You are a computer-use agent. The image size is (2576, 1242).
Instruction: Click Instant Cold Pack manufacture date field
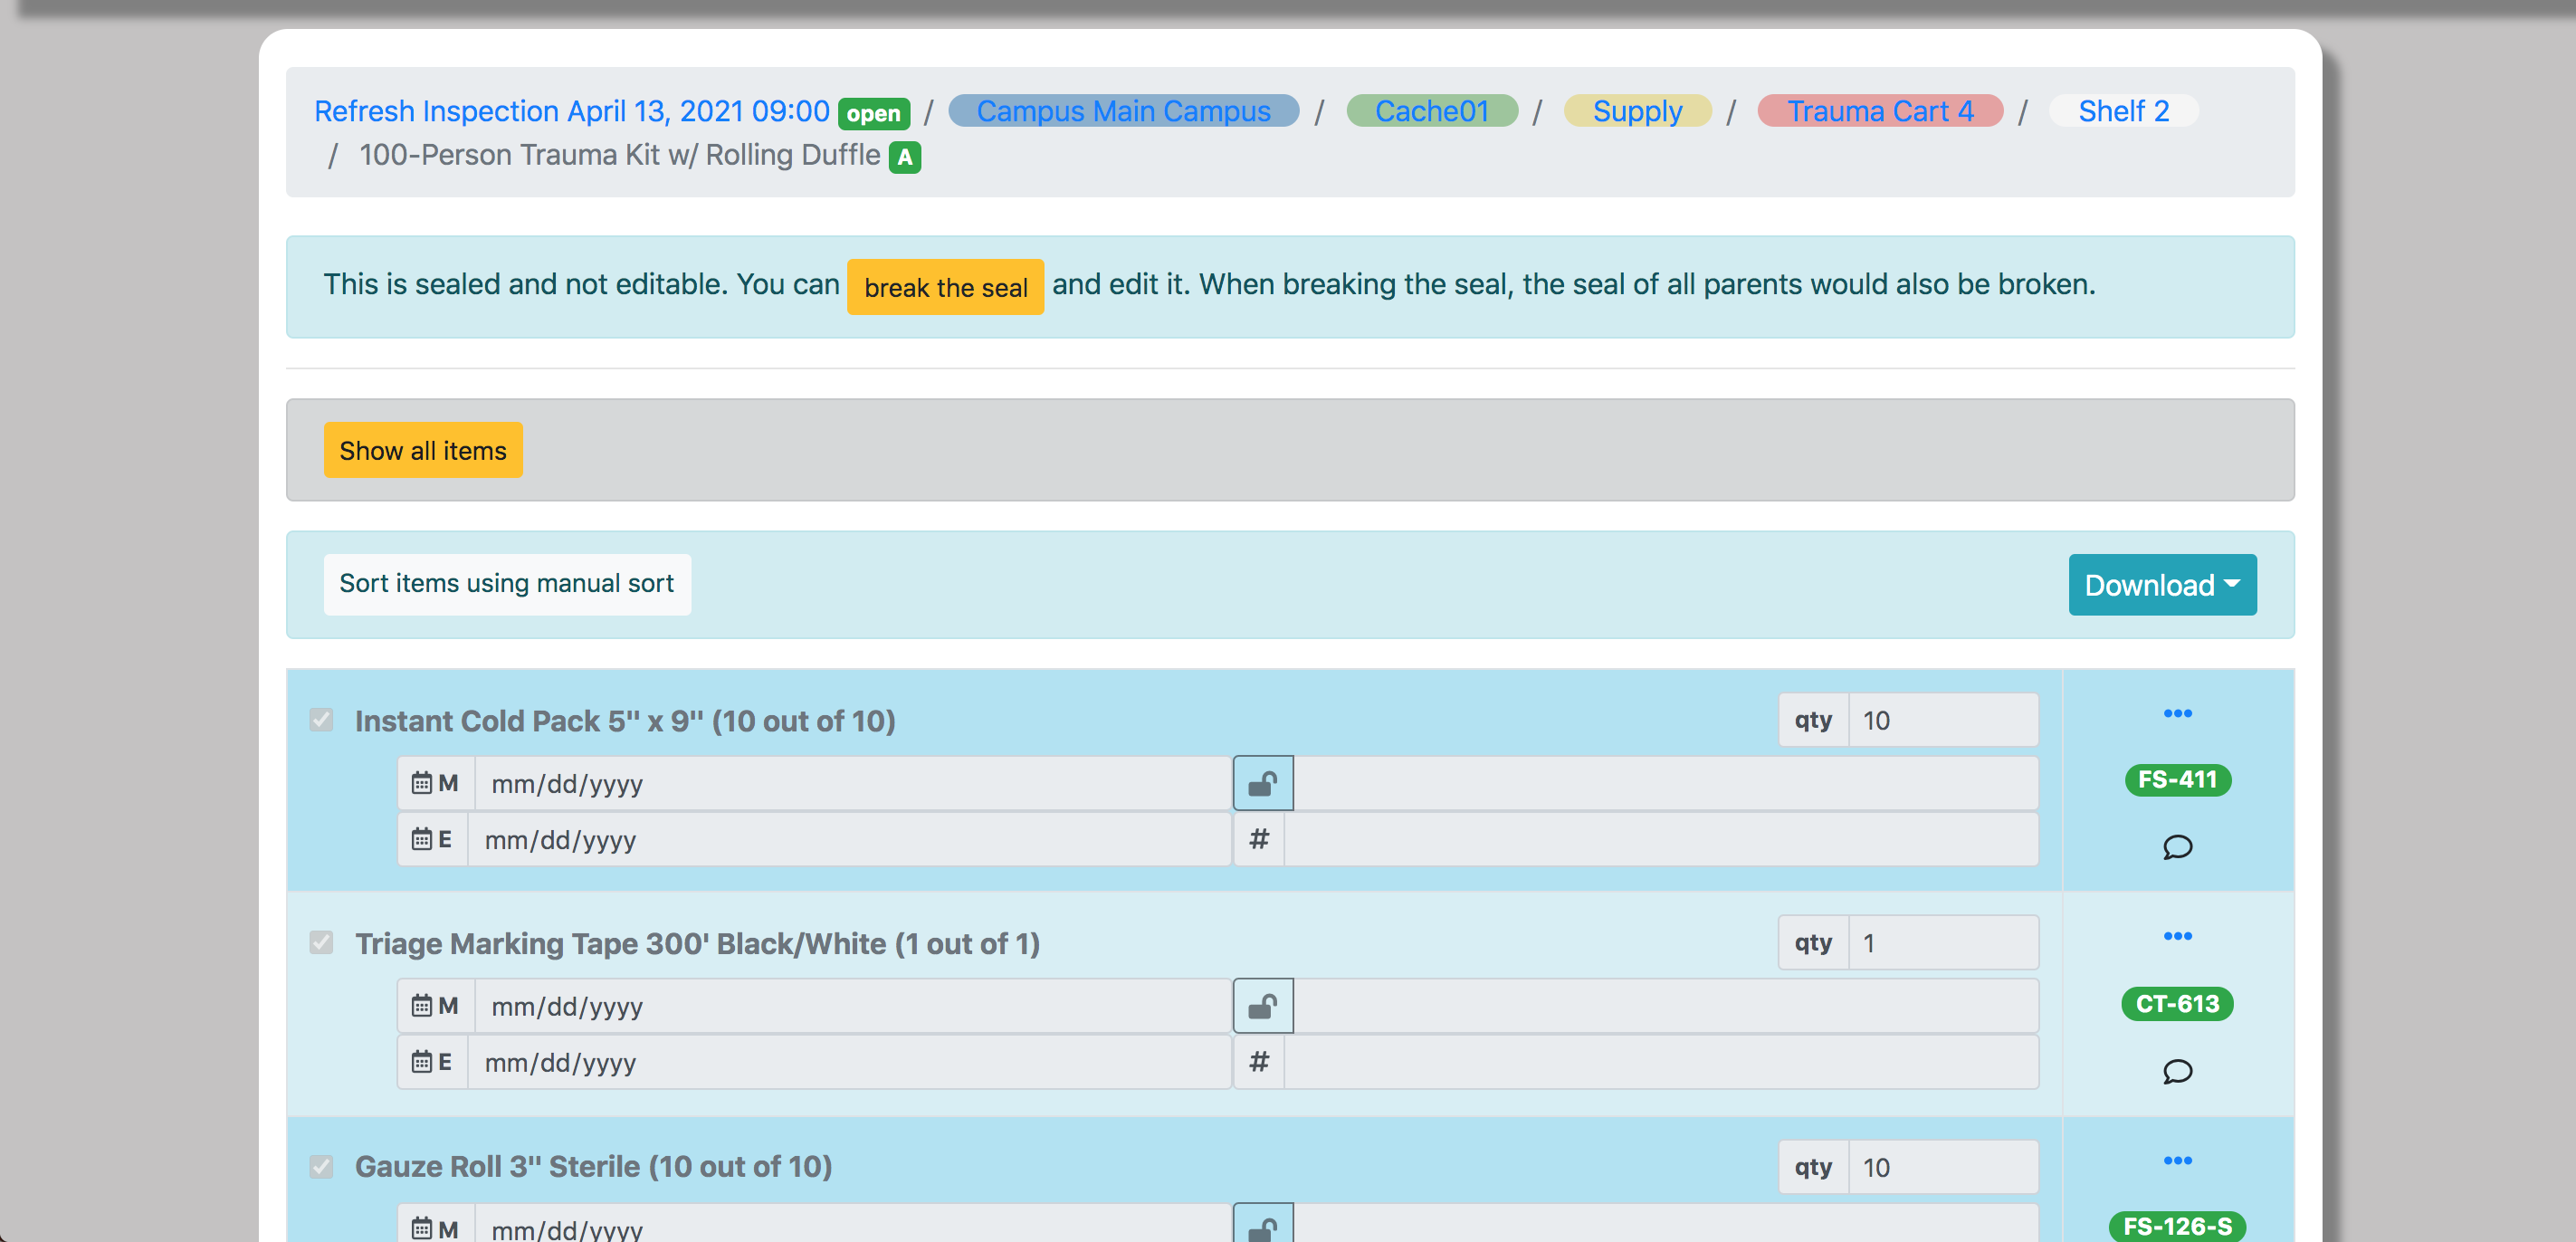[852, 783]
